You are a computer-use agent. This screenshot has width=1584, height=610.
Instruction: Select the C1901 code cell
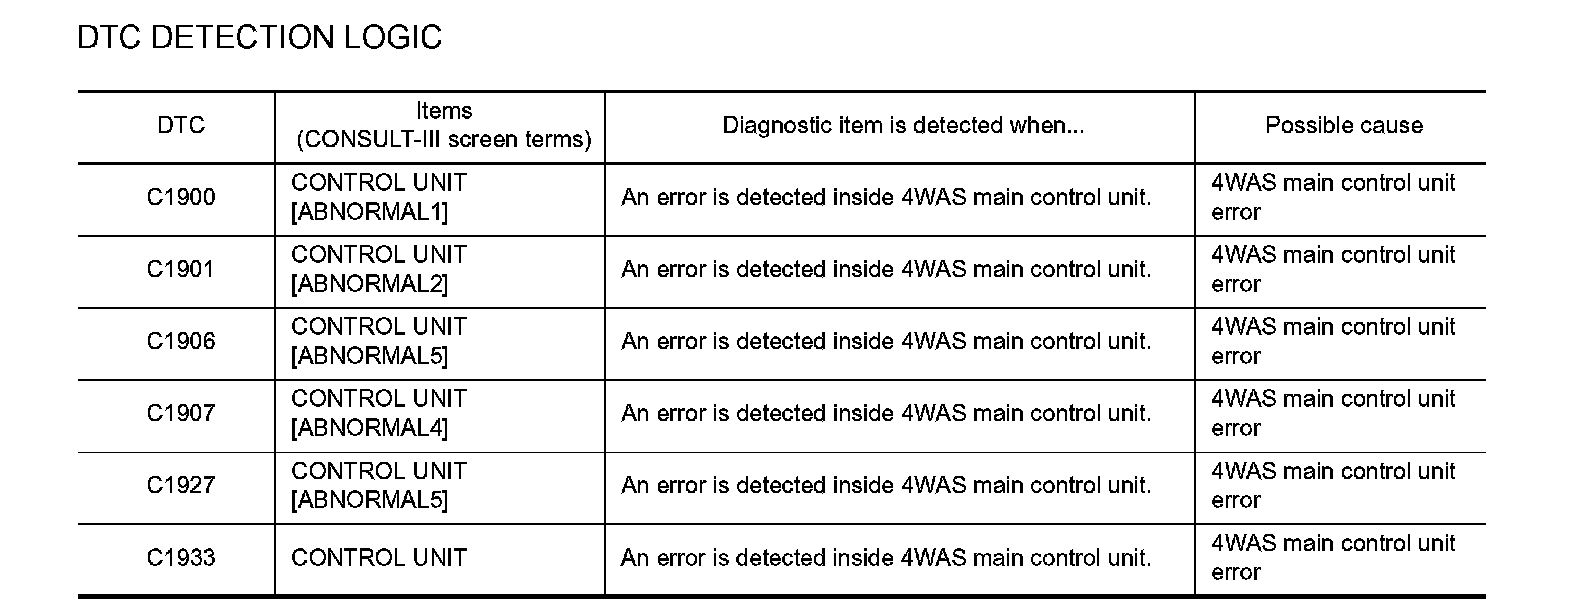tap(181, 269)
